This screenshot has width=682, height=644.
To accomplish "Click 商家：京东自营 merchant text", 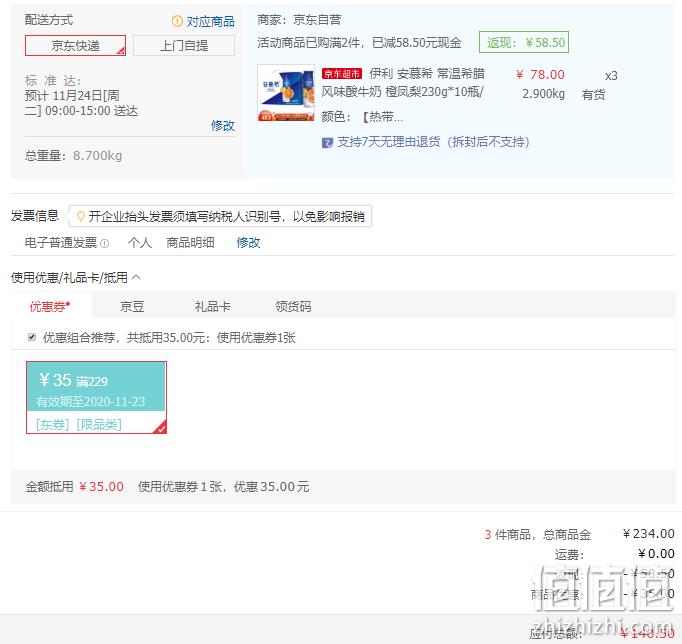I will (299, 20).
